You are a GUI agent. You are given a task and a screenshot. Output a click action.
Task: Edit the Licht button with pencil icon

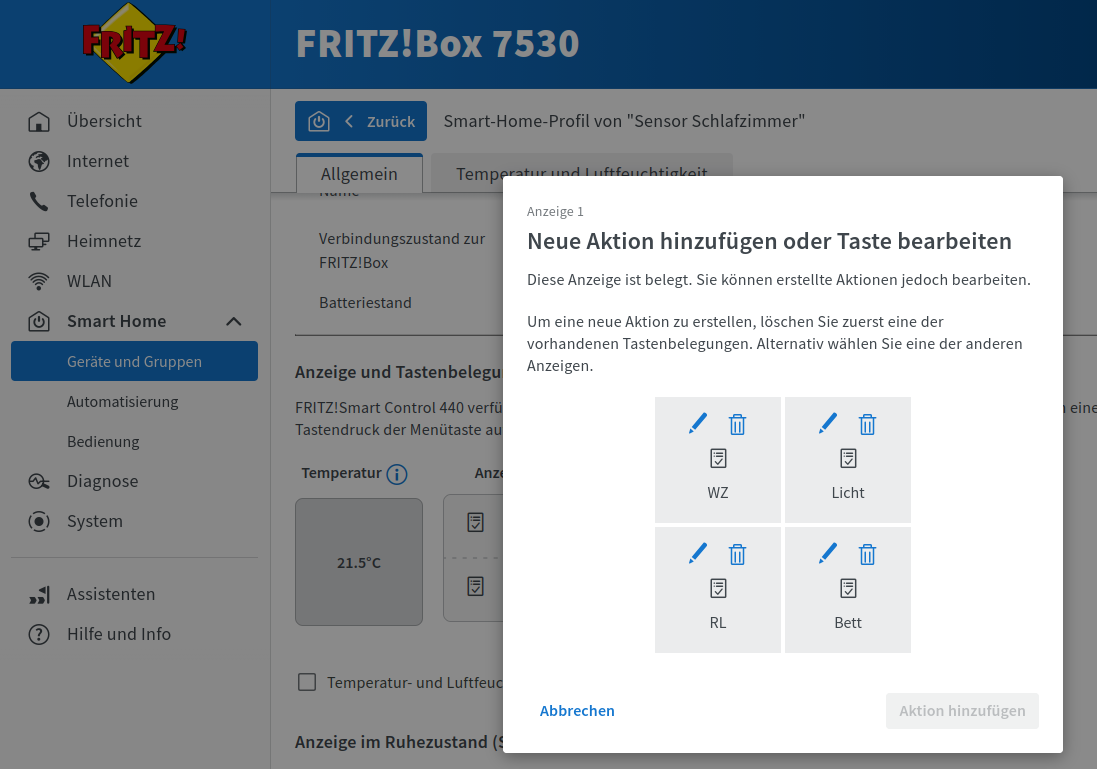[828, 423]
